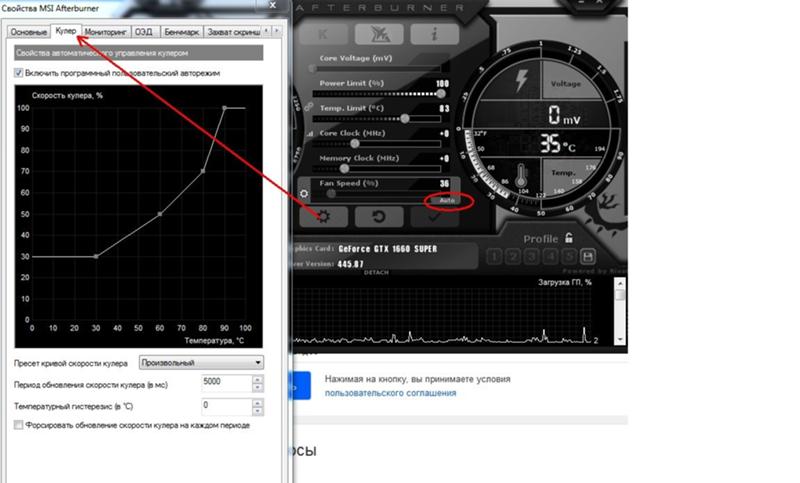
Task: Open the information 'i' button
Action: [434, 34]
